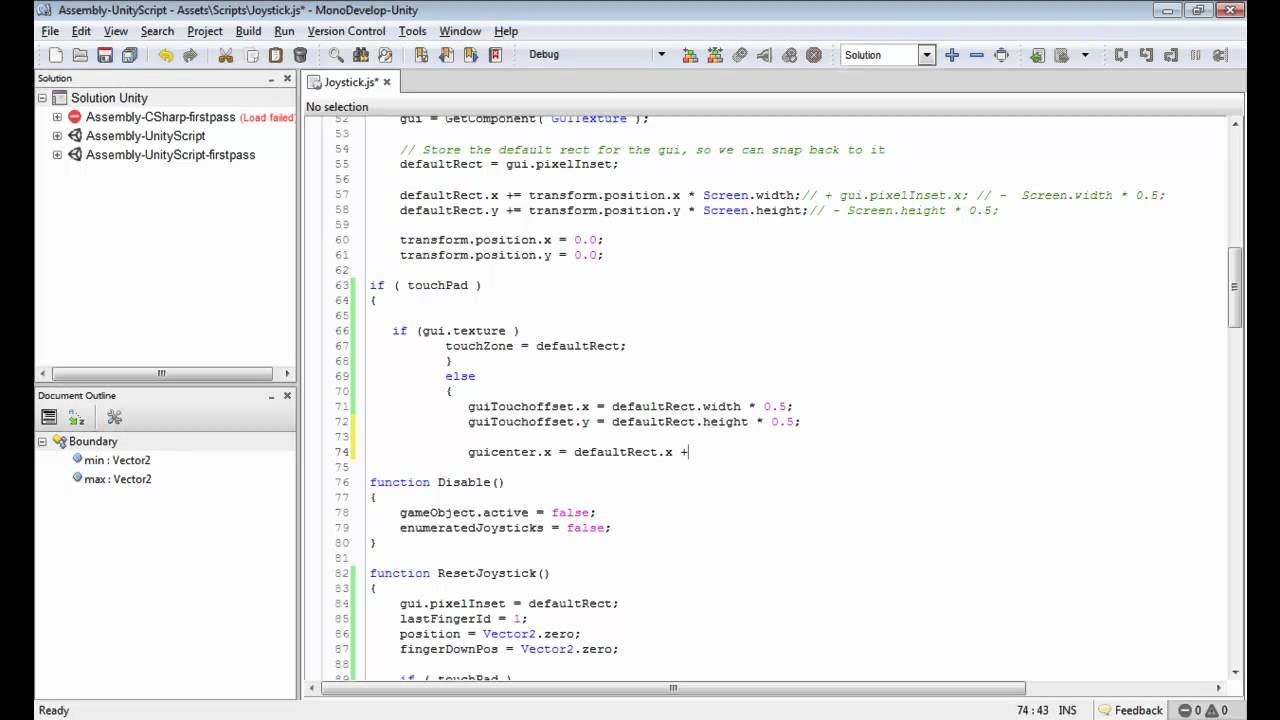Screen dimensions: 1280x720
Task: Click Solution panel horizontal scrollbar thumb
Action: click(160, 373)
